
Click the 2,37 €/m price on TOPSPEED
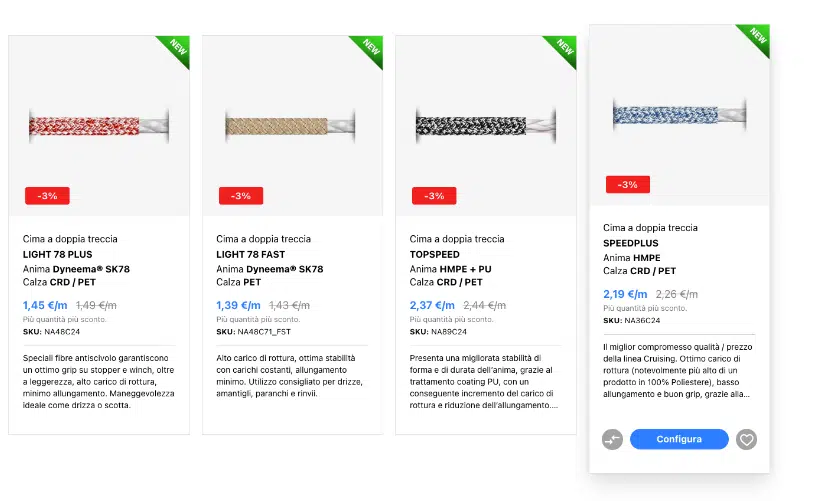[x=432, y=305]
